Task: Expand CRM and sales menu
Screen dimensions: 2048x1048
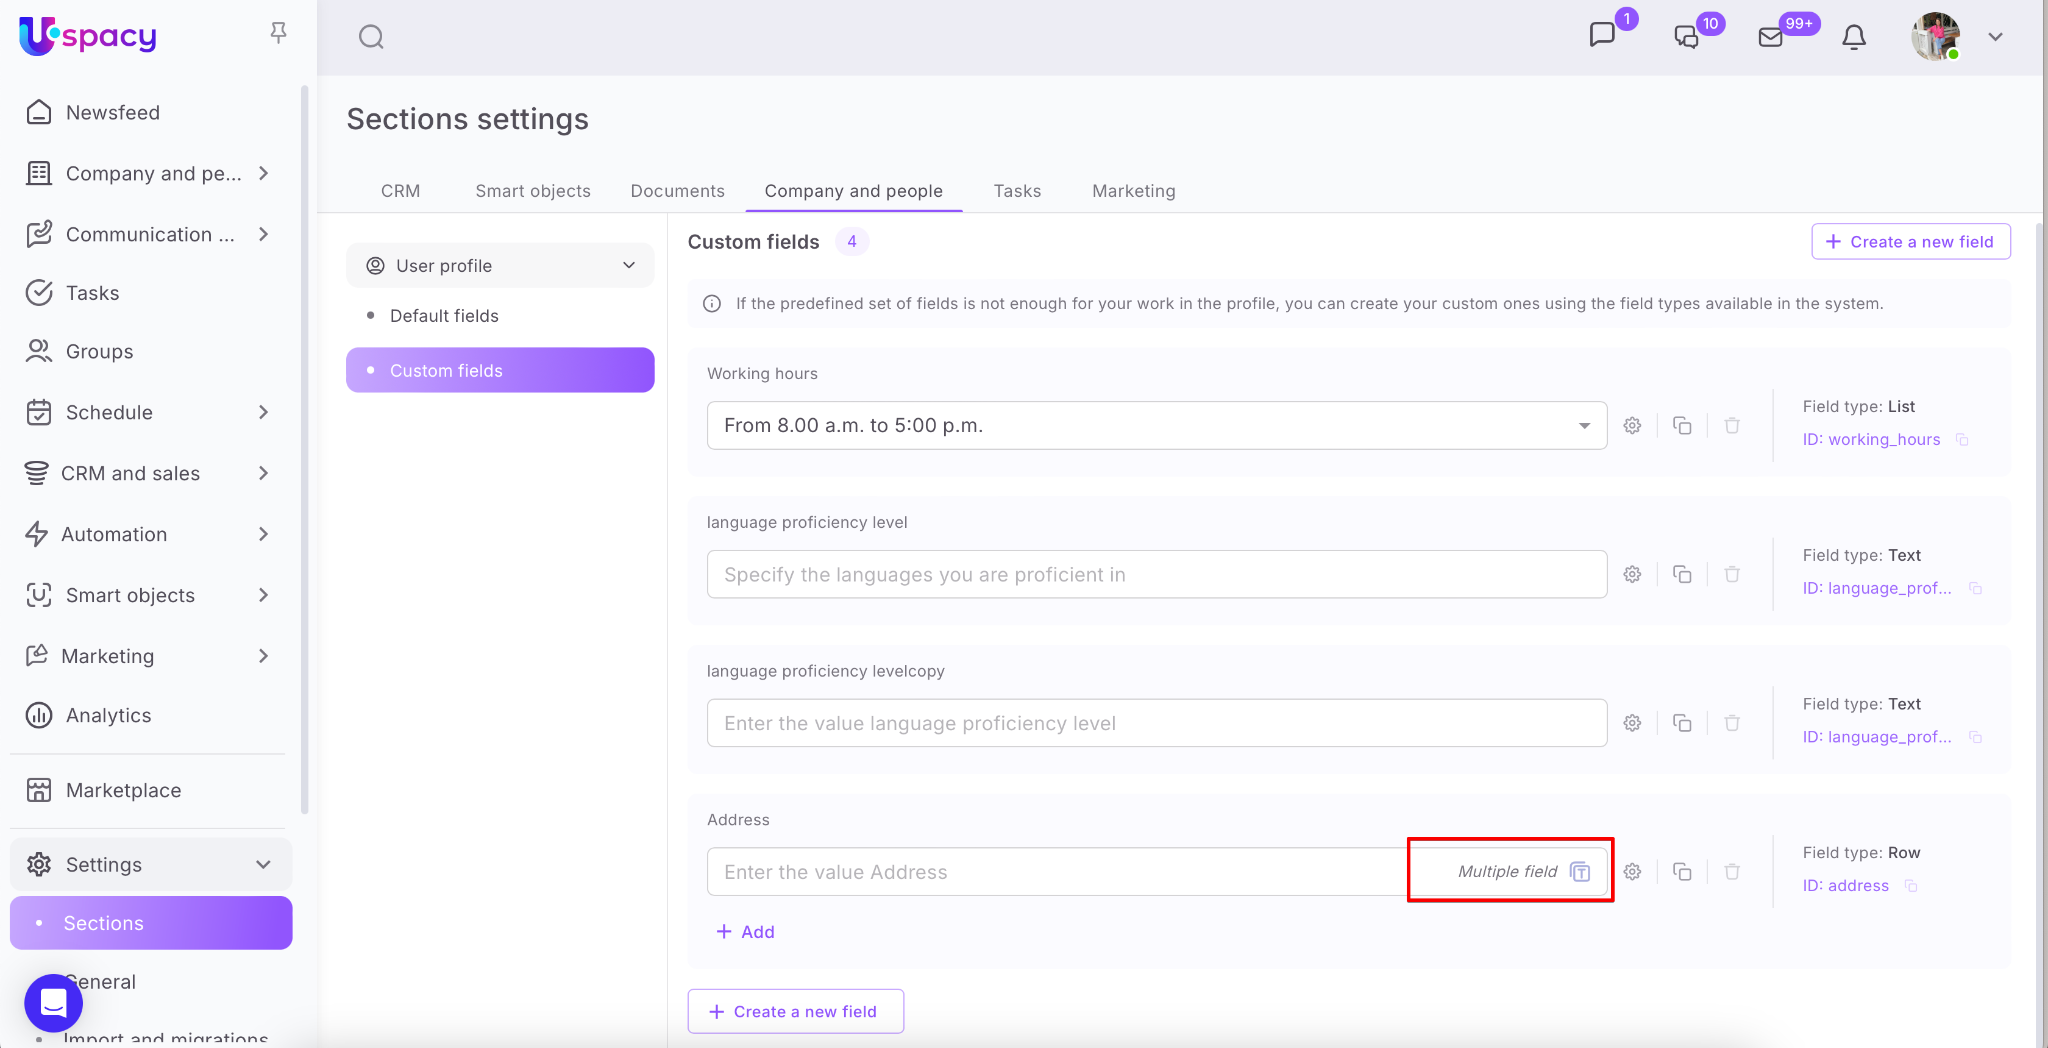Action: (x=263, y=473)
